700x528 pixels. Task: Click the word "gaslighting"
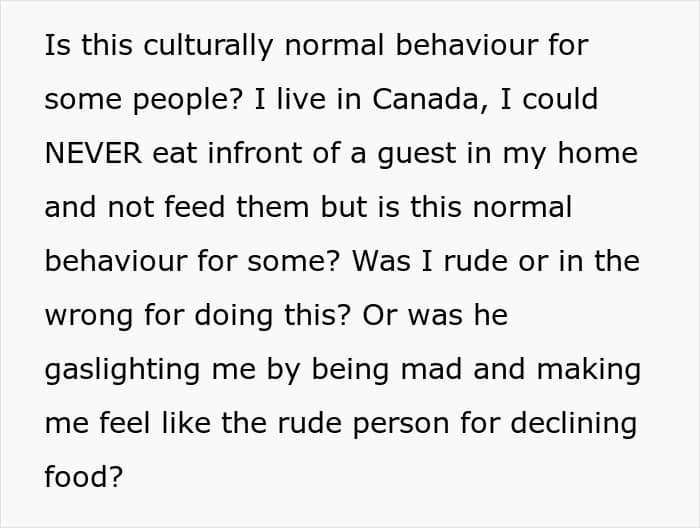pyautogui.click(x=124, y=370)
